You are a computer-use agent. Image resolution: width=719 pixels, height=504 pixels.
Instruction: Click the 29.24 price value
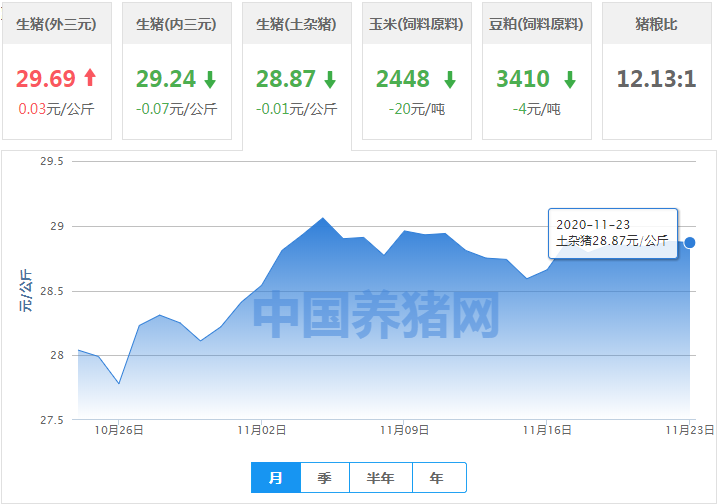(166, 78)
